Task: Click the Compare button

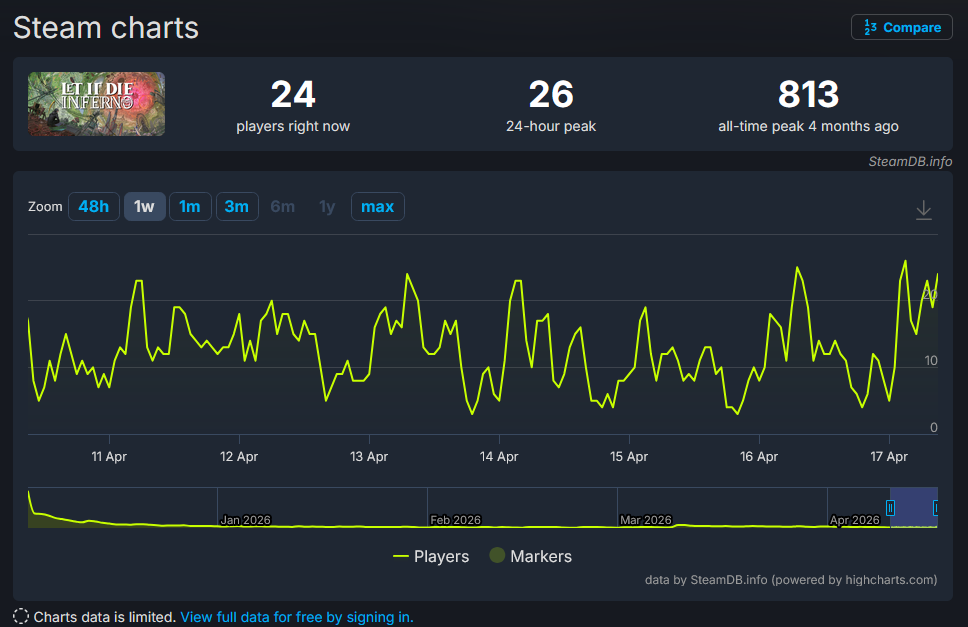Action: tap(901, 27)
